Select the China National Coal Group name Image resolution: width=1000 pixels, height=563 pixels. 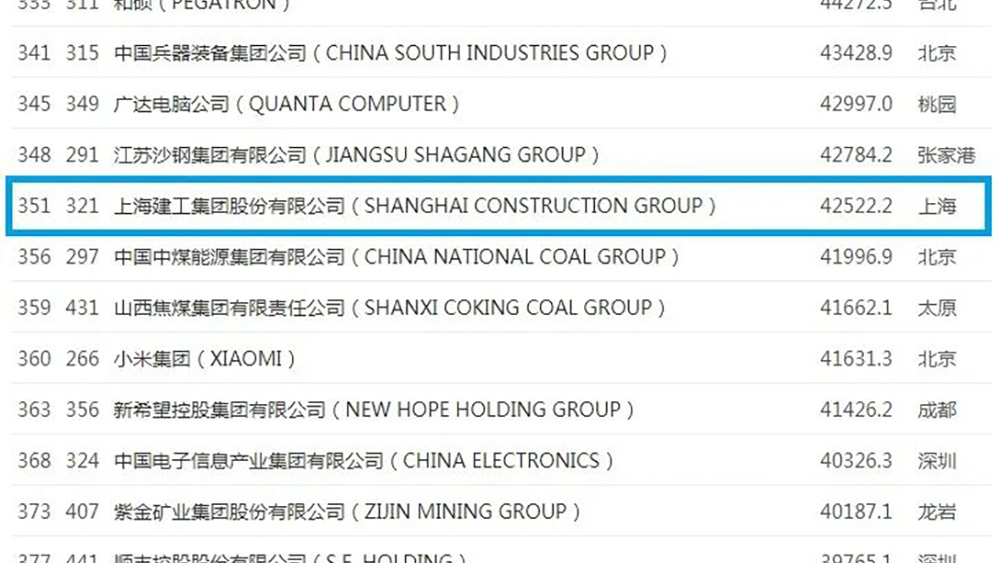(397, 257)
